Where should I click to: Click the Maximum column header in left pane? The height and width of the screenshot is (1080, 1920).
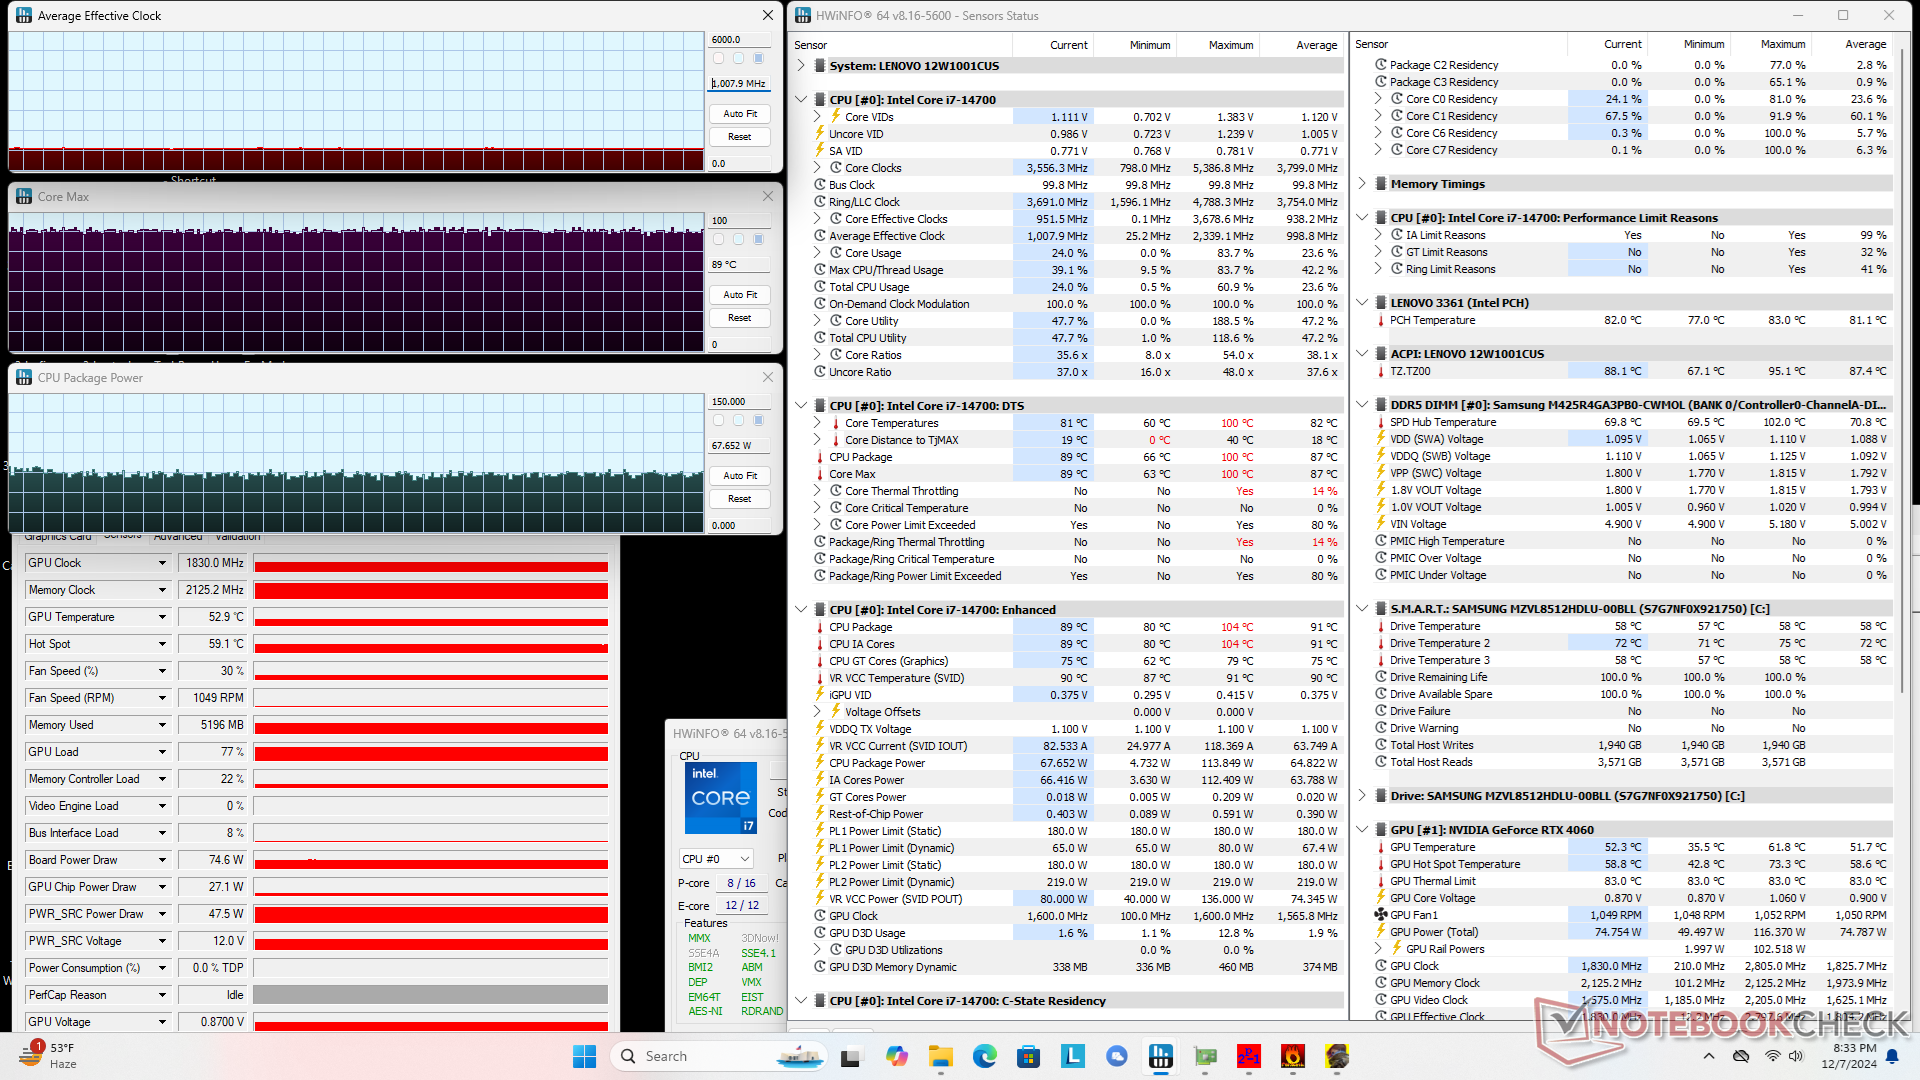pyautogui.click(x=1230, y=45)
